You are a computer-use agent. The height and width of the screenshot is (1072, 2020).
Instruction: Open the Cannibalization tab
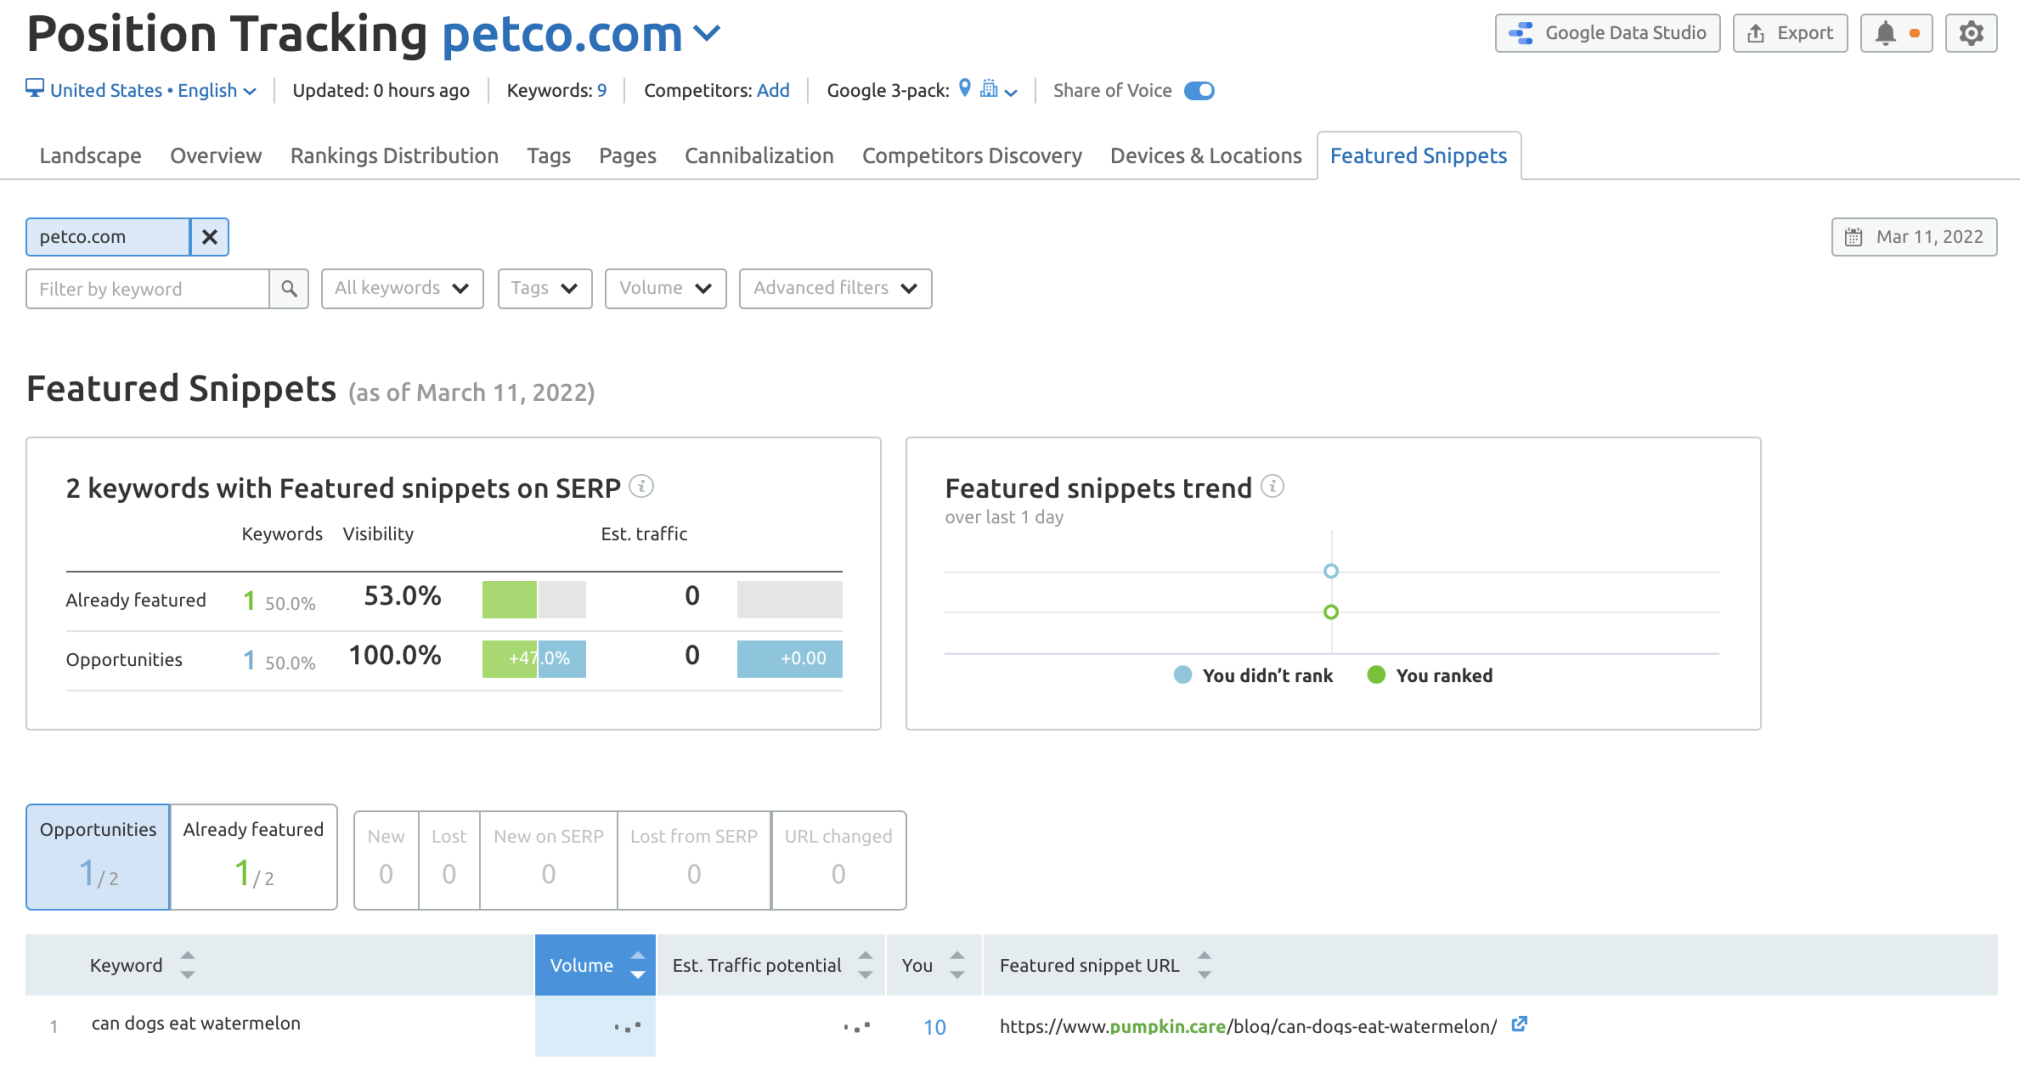tap(759, 156)
